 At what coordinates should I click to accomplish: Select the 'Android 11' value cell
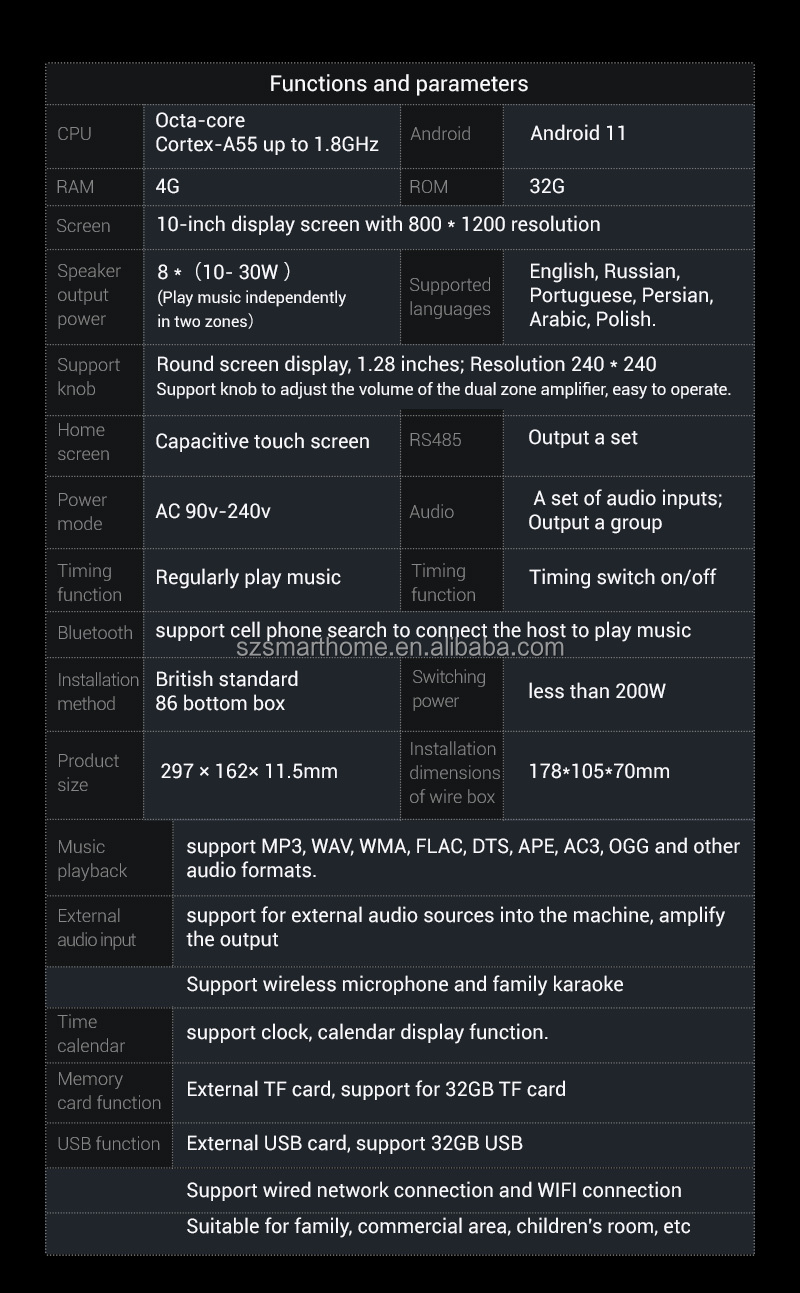[x=578, y=134]
